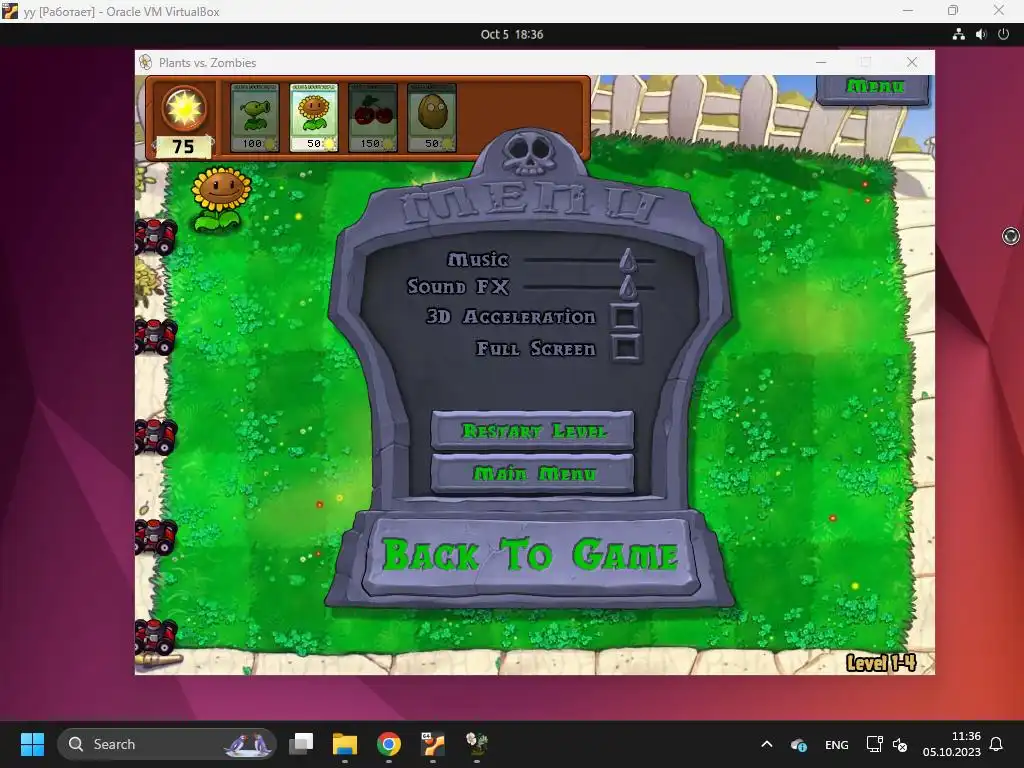Open the Plants vs. Zombies taskbar icon
The height and width of the screenshot is (768, 1024).
click(x=477, y=744)
